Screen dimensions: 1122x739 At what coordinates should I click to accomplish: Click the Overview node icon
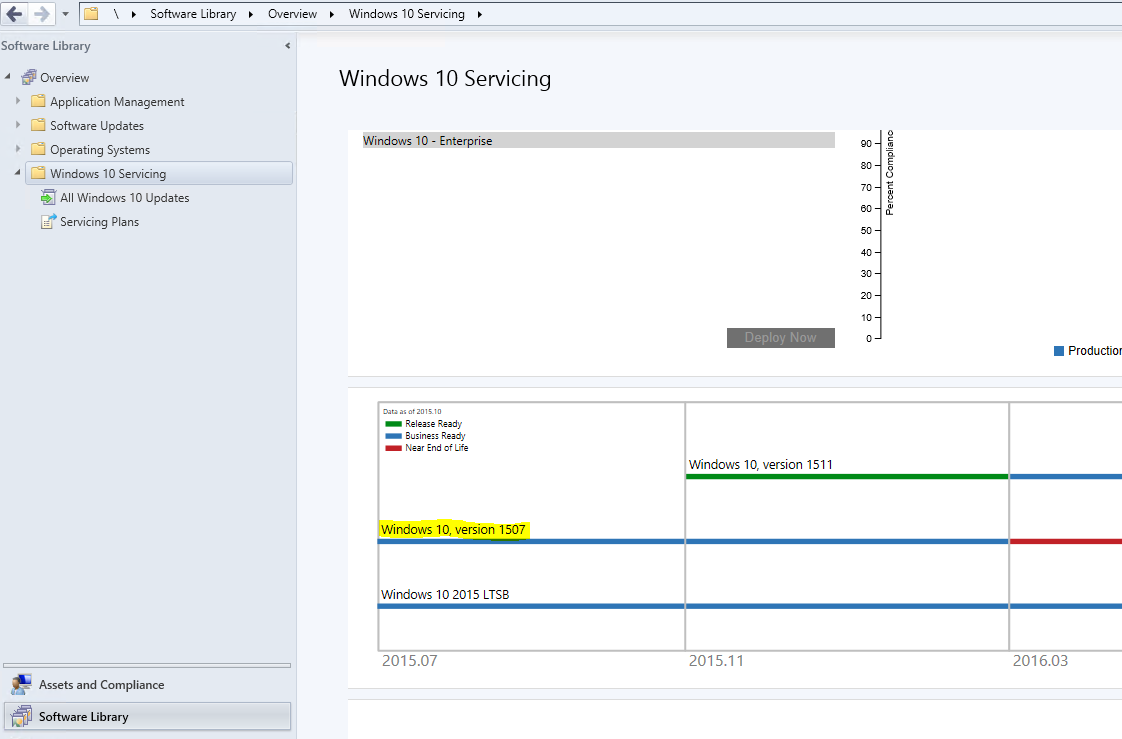[x=29, y=77]
